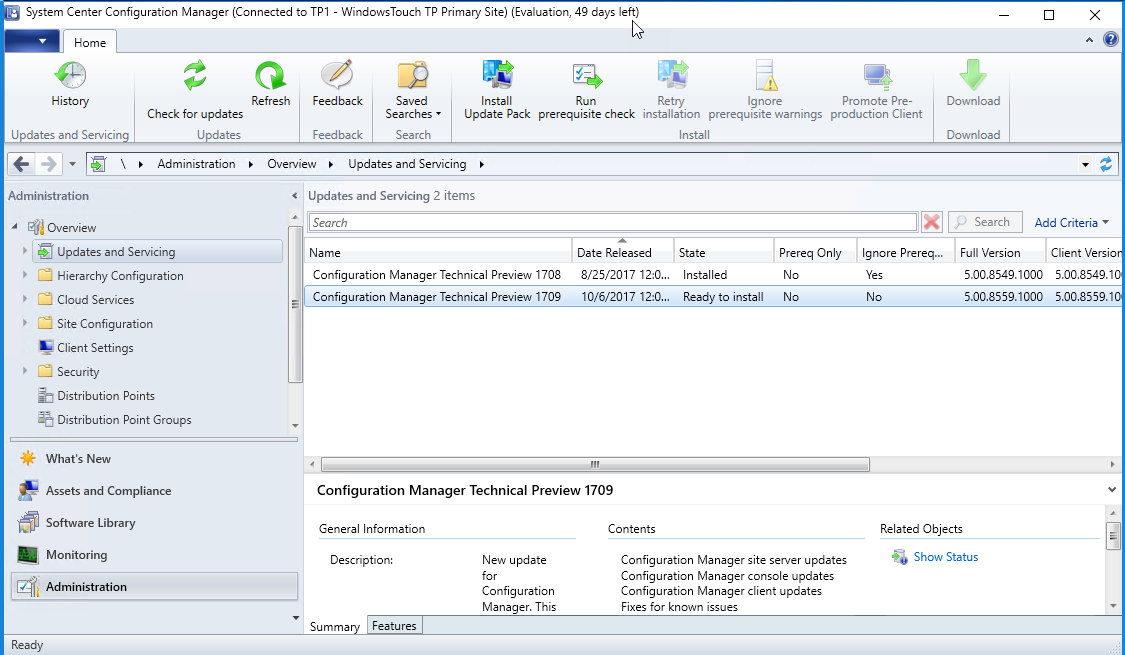Sort by the State column header
1125x655 pixels.
tap(723, 253)
